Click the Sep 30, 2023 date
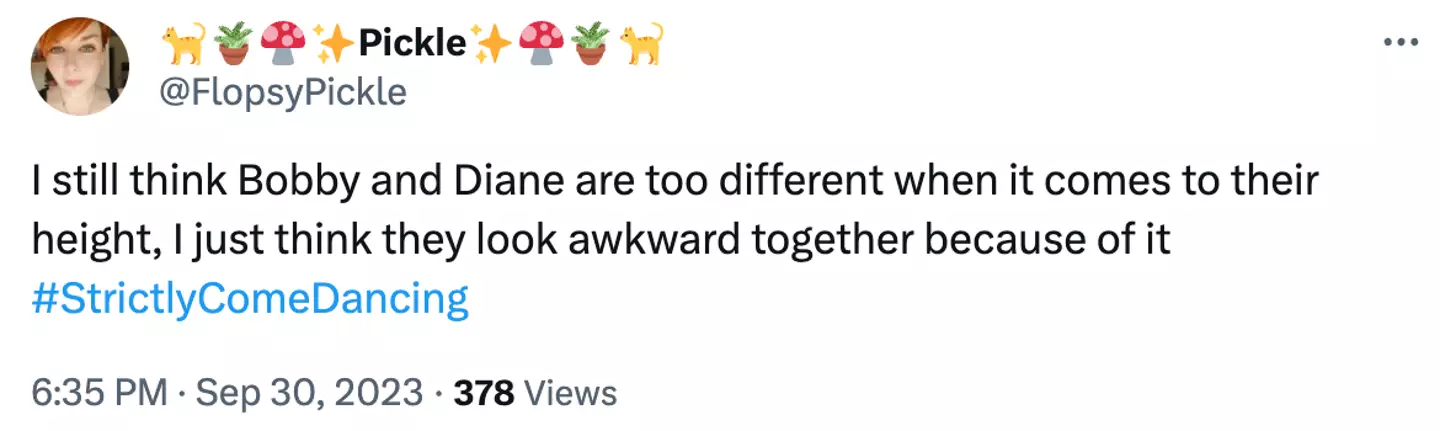 (x=309, y=393)
